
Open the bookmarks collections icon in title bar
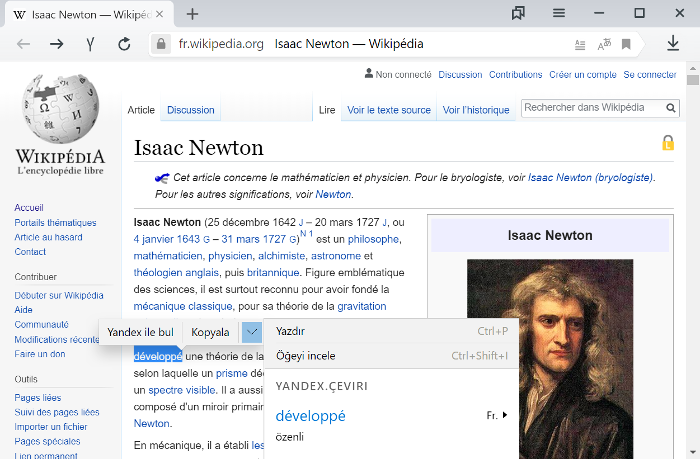coord(518,13)
